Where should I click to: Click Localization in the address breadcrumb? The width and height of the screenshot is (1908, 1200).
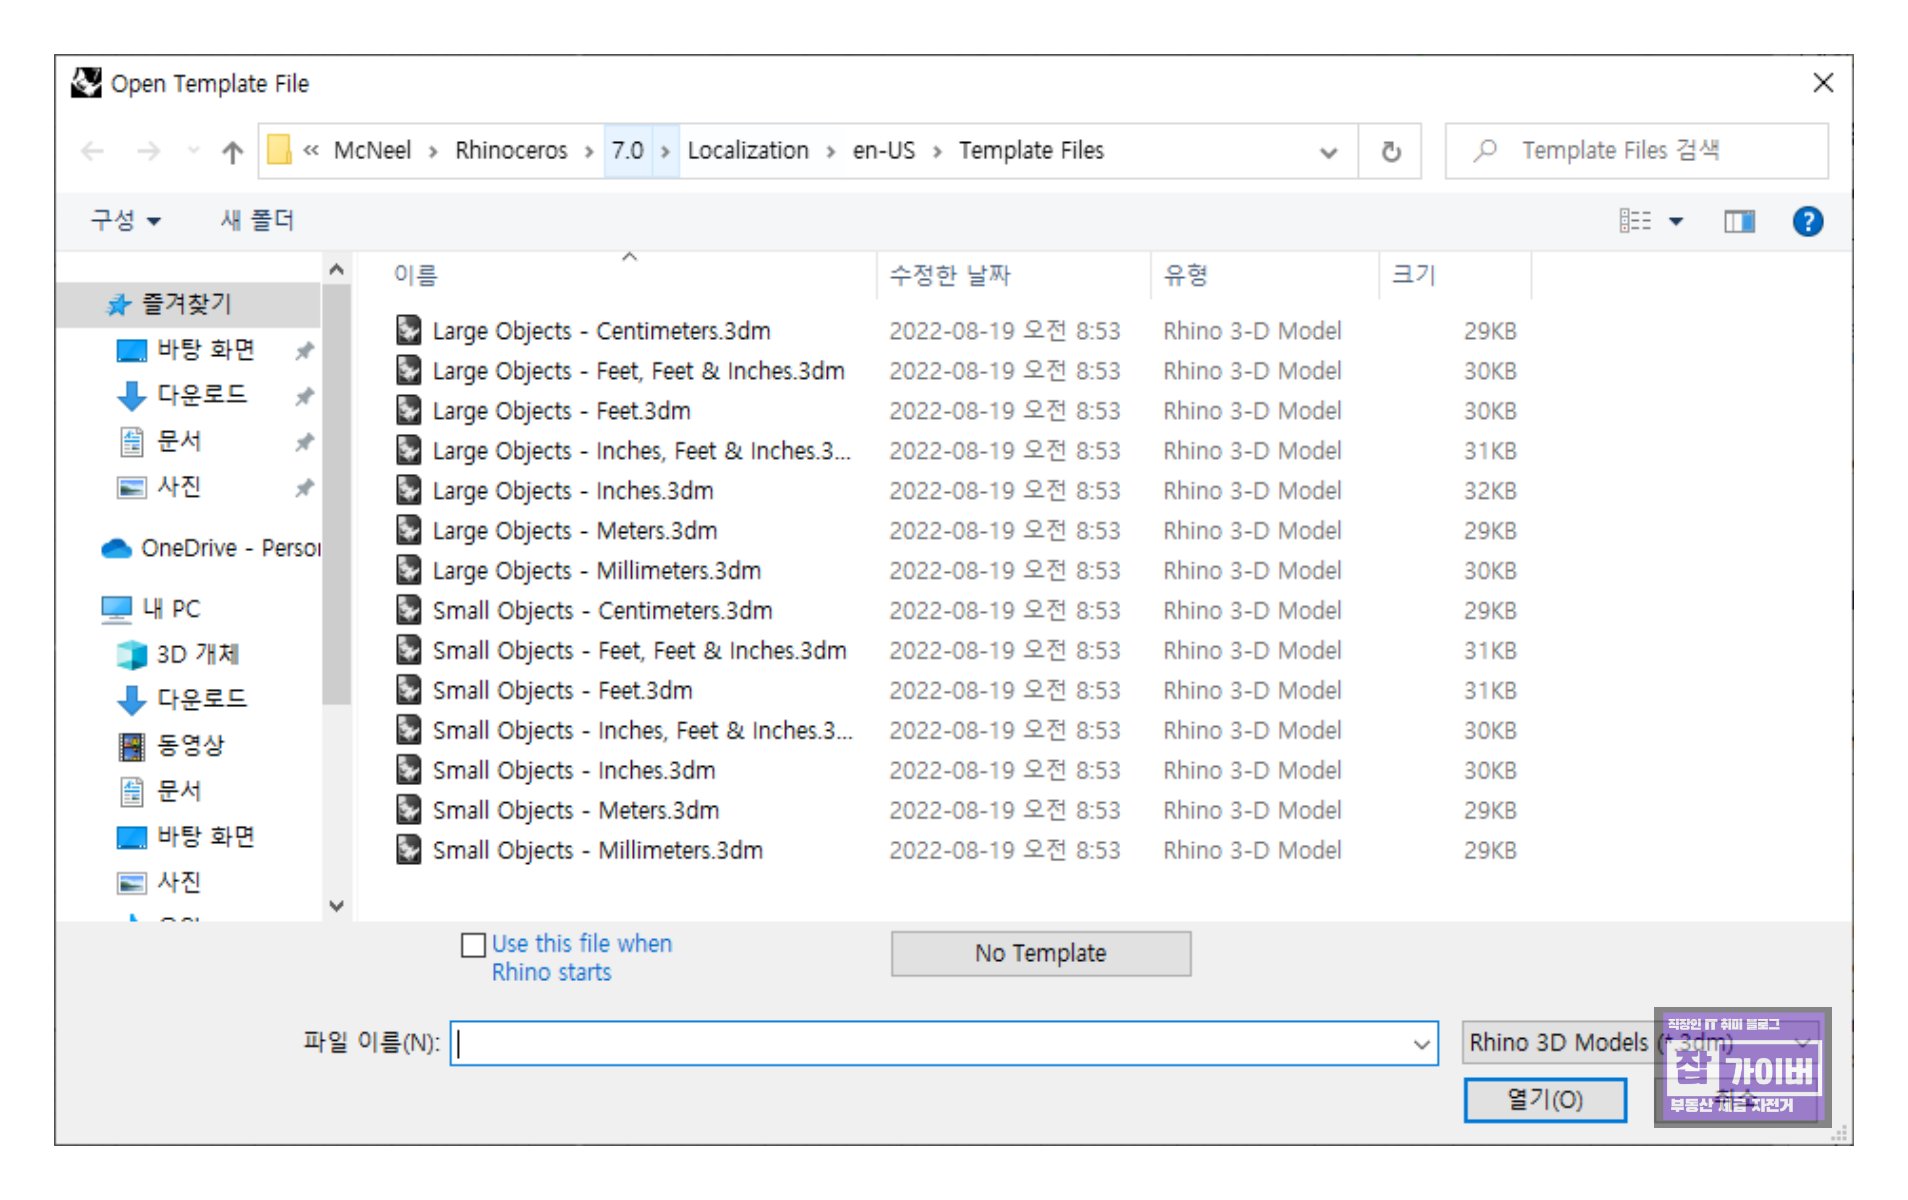pyautogui.click(x=748, y=151)
